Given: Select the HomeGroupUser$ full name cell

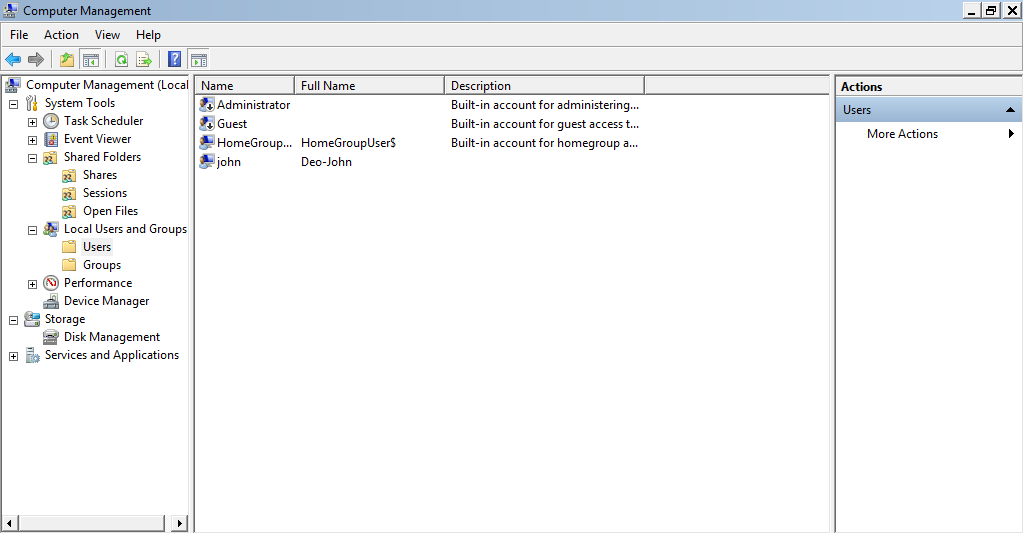Looking at the screenshot, I should pos(348,143).
